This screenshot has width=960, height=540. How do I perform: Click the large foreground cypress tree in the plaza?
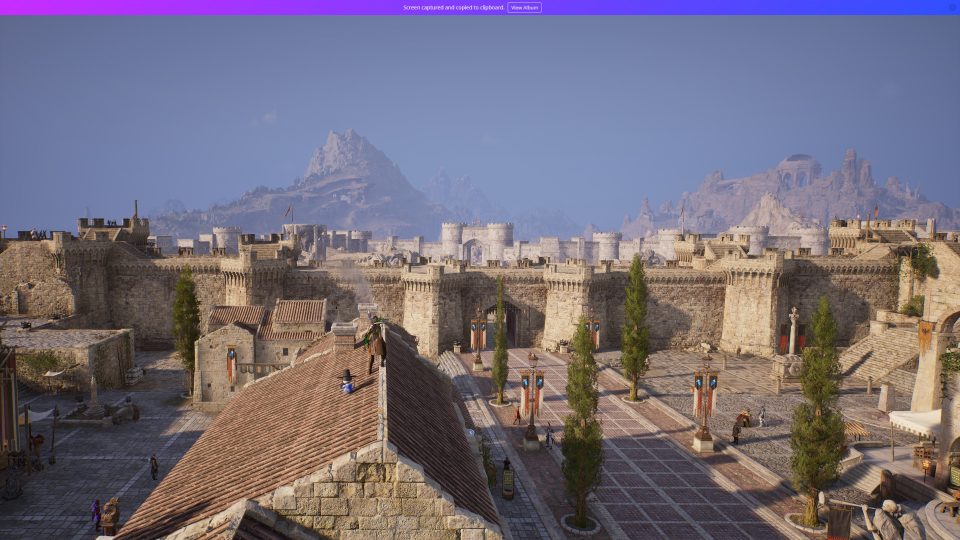(x=582, y=430)
